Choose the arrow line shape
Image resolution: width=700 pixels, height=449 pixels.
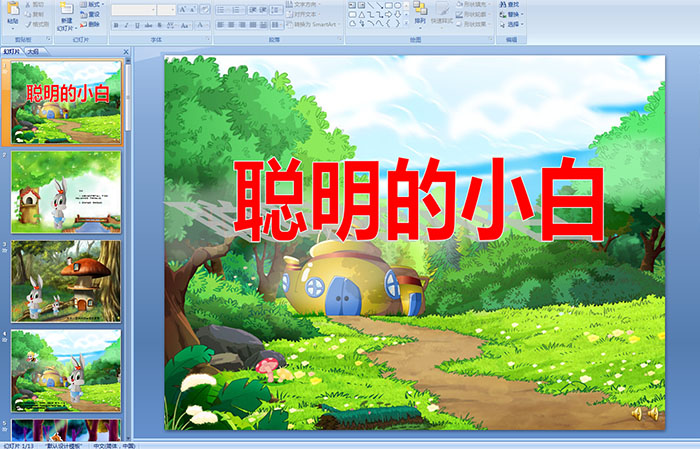(379, 5)
